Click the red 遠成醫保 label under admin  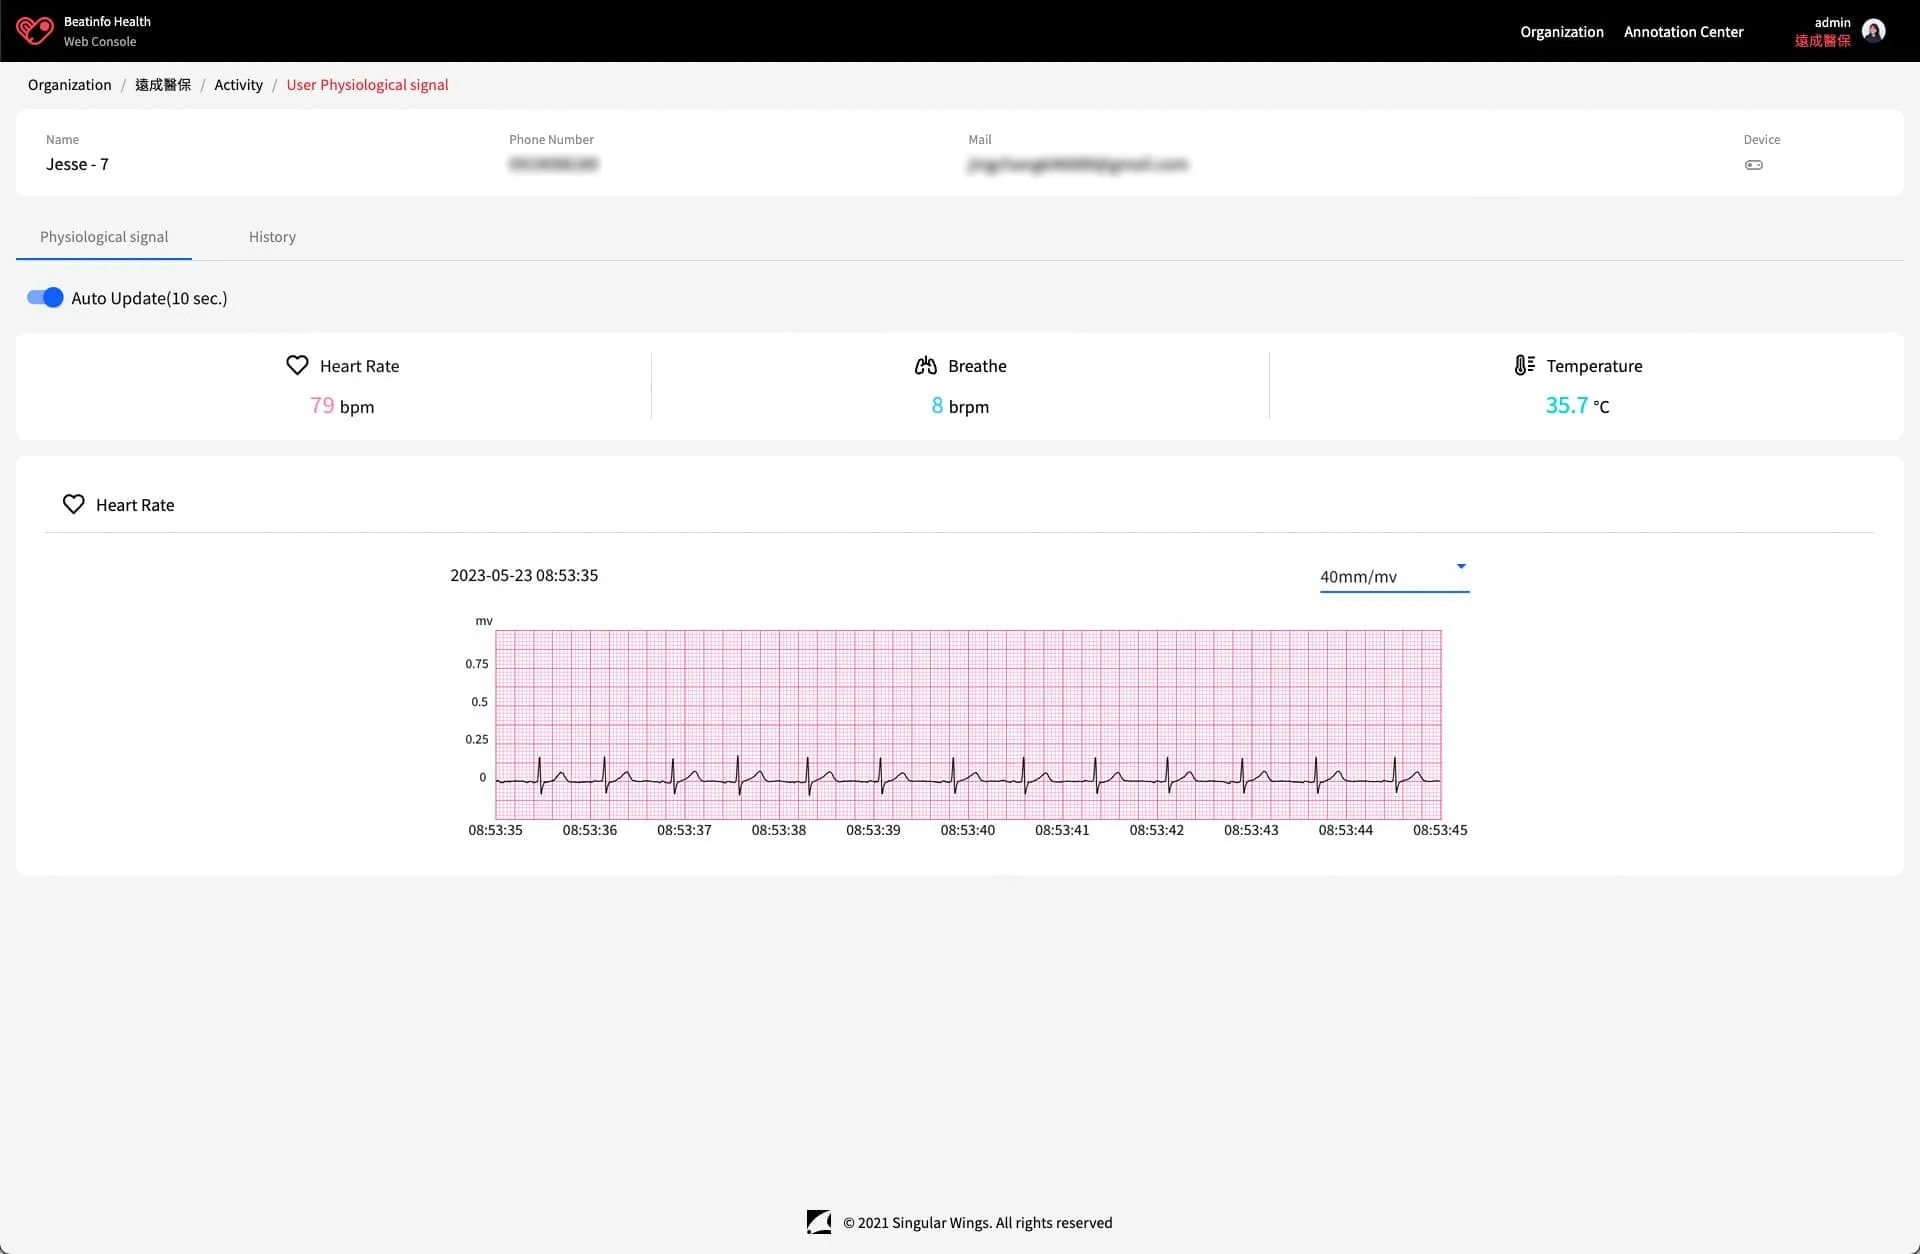[x=1822, y=41]
